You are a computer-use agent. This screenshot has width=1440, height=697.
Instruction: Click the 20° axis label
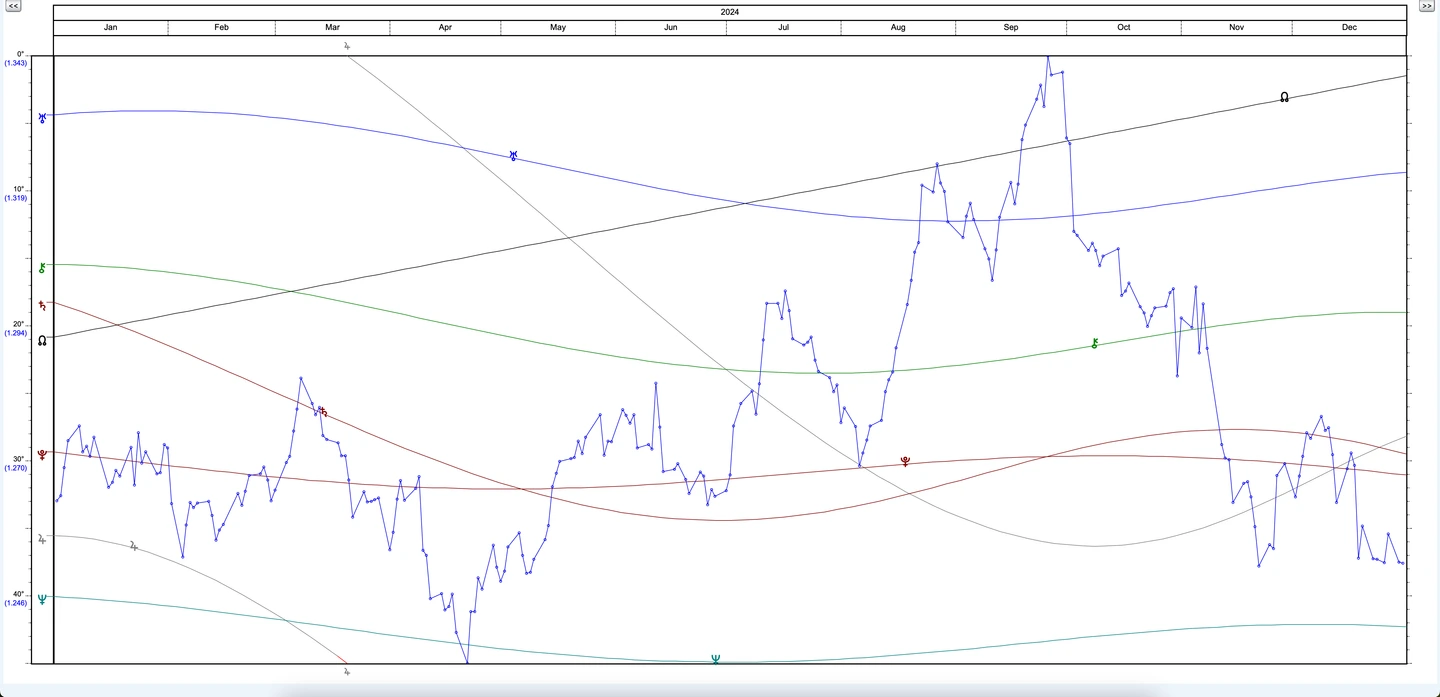pyautogui.click(x=18, y=325)
